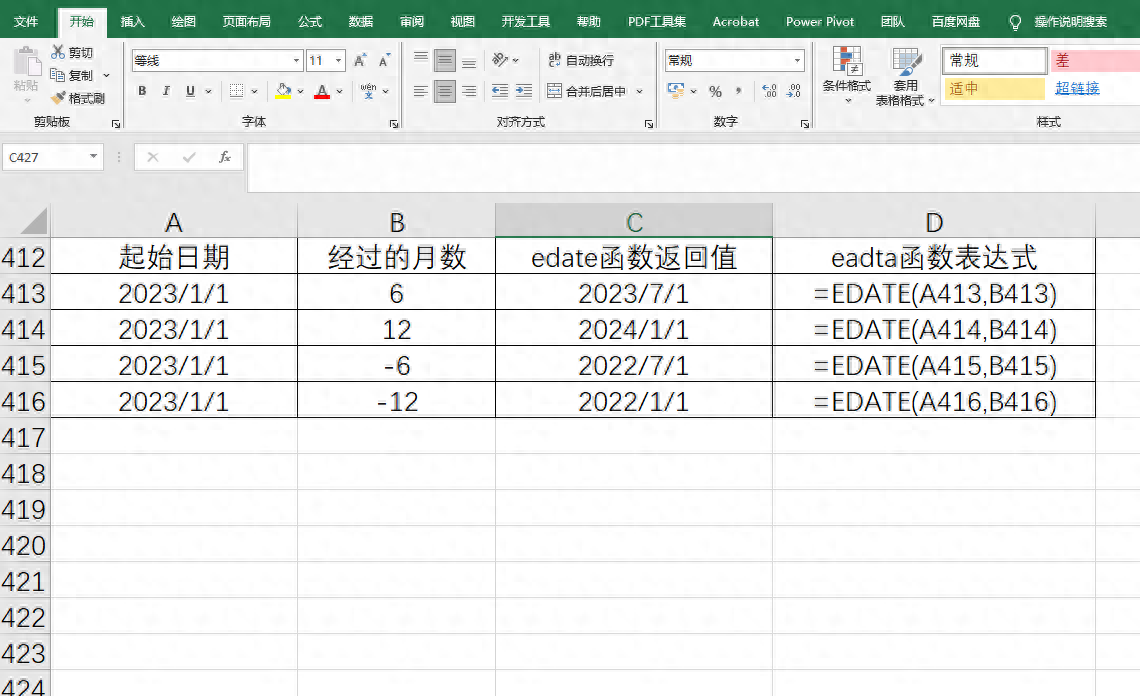The width and height of the screenshot is (1140, 696).
Task: Select the Format Painter brush
Action: (x=58, y=97)
